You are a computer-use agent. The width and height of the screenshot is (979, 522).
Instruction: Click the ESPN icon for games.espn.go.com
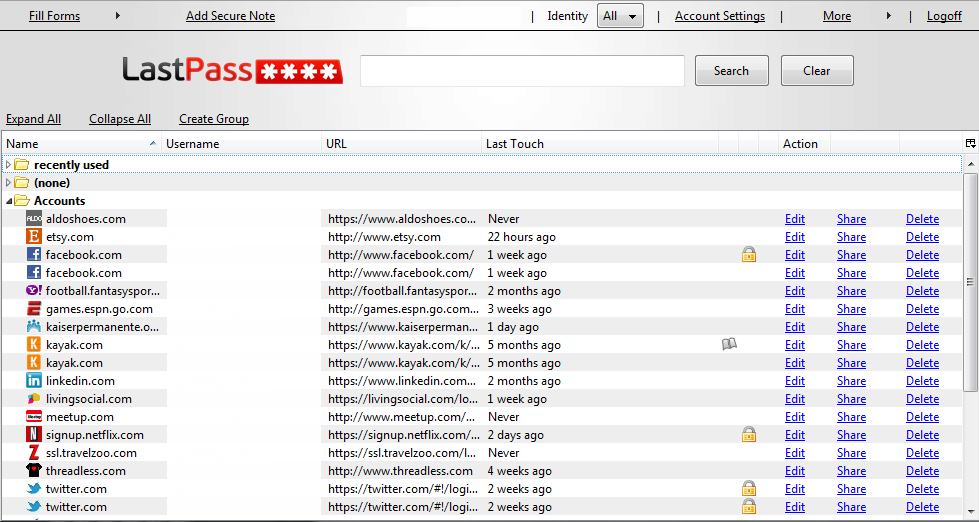coord(34,308)
